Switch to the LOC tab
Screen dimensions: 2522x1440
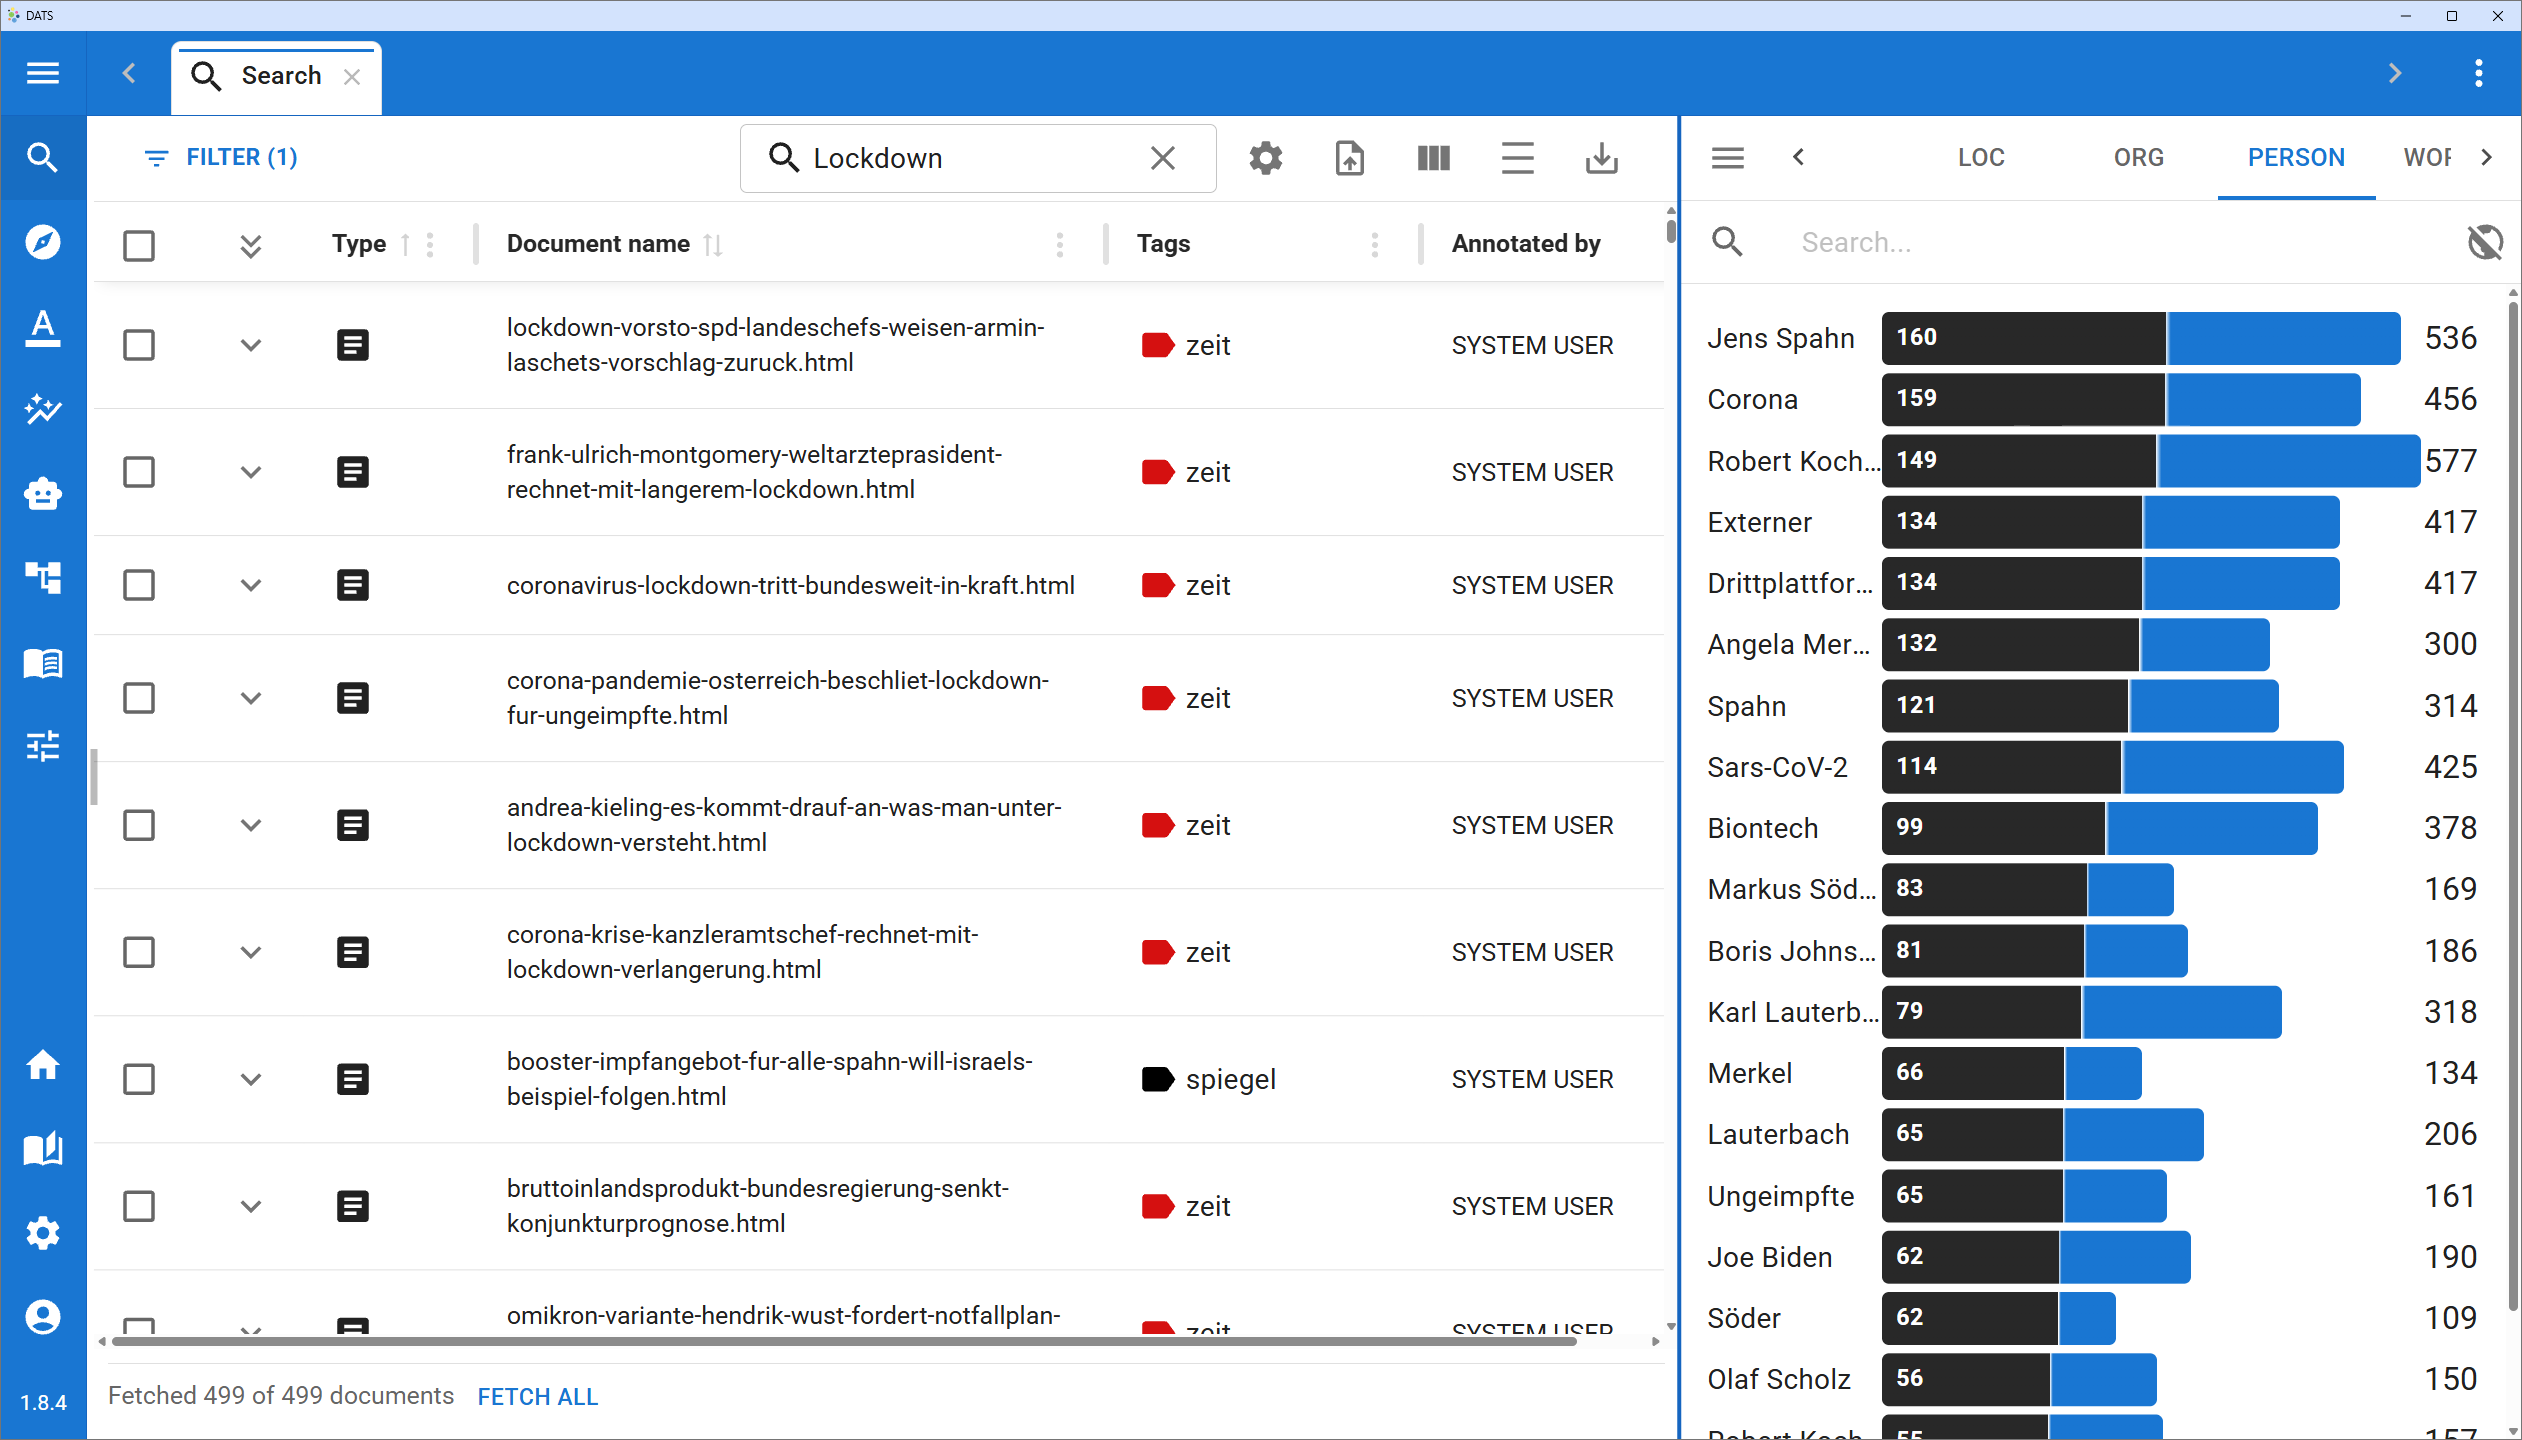coord(1981,158)
